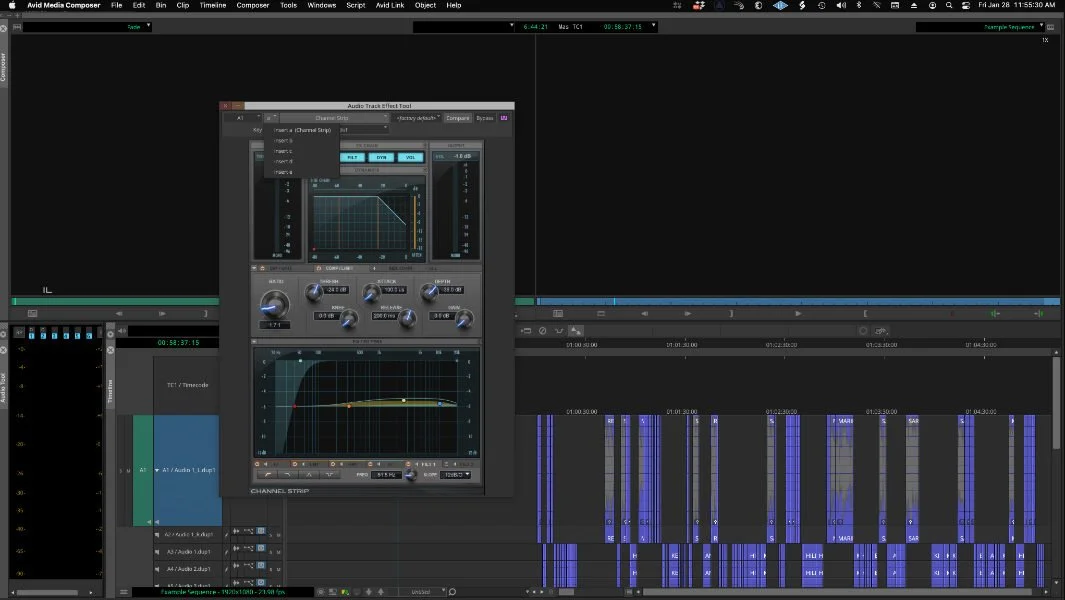The width and height of the screenshot is (1065, 600).
Task: Toggle the FILT 1 band power button
Action: click(408, 464)
